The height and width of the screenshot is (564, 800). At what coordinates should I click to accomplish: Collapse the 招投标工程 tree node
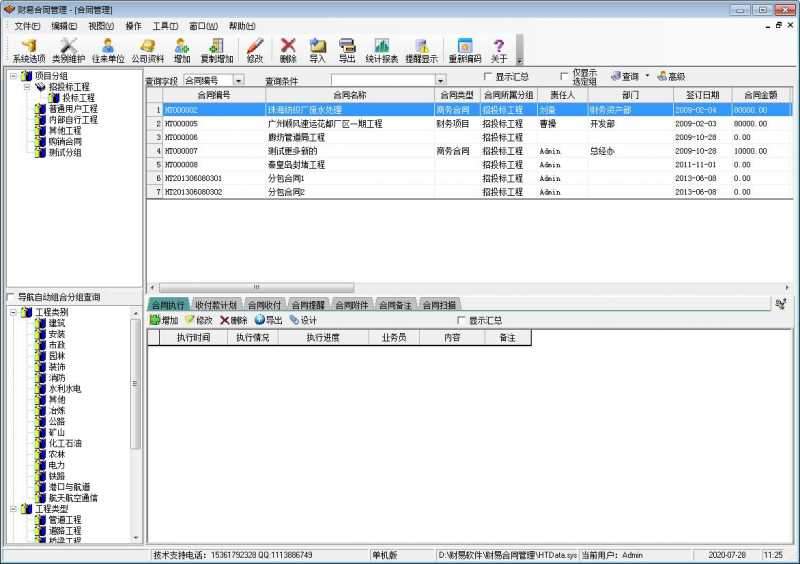tap(27, 87)
